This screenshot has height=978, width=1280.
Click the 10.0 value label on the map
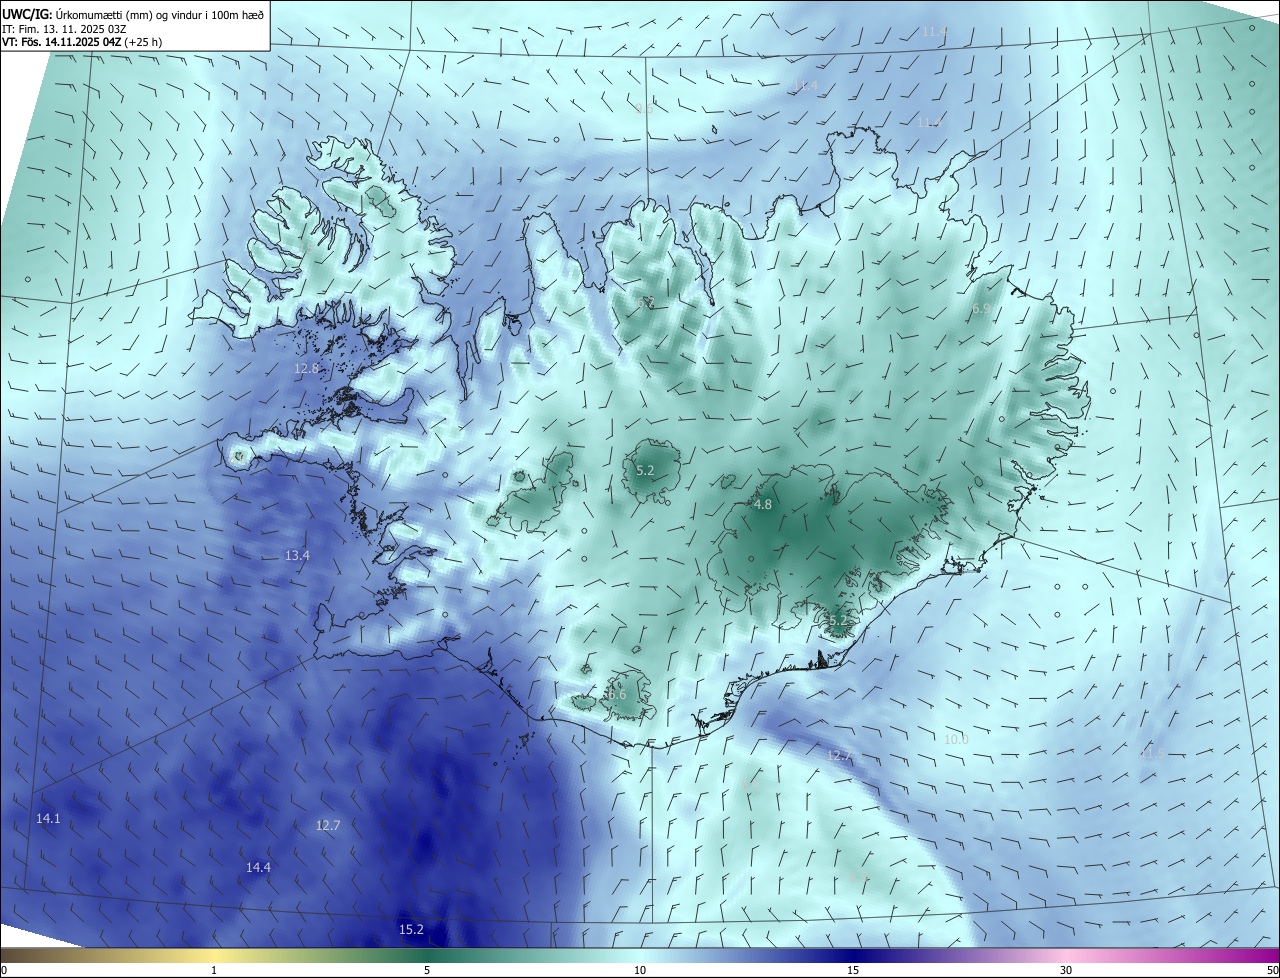956,739
